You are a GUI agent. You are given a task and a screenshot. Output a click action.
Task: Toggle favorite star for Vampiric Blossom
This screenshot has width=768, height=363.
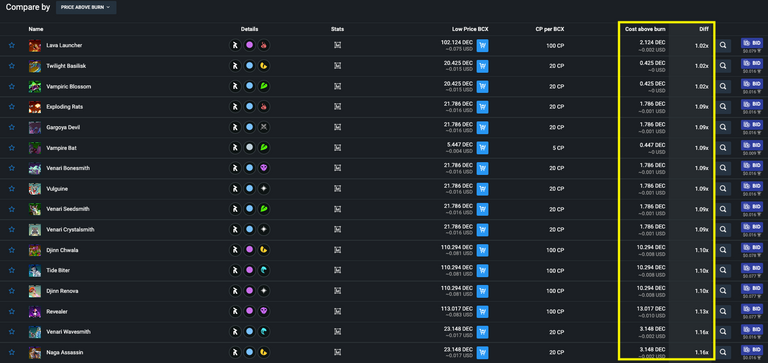pyautogui.click(x=12, y=87)
